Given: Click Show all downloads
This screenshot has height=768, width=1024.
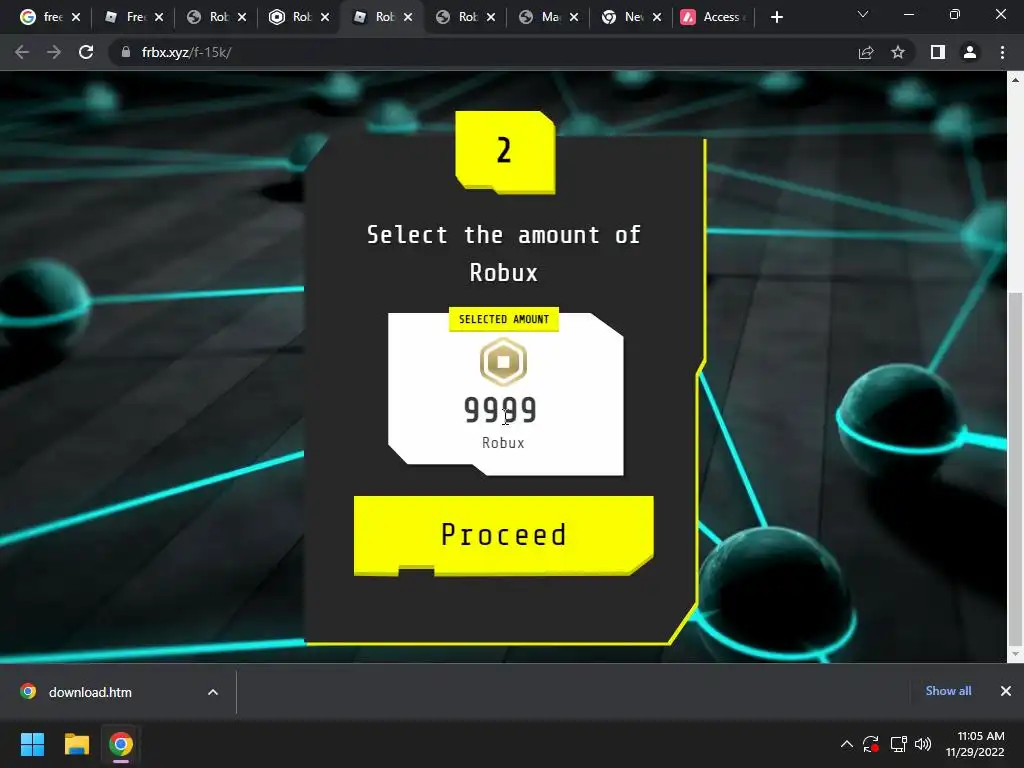Looking at the screenshot, I should point(948,691).
